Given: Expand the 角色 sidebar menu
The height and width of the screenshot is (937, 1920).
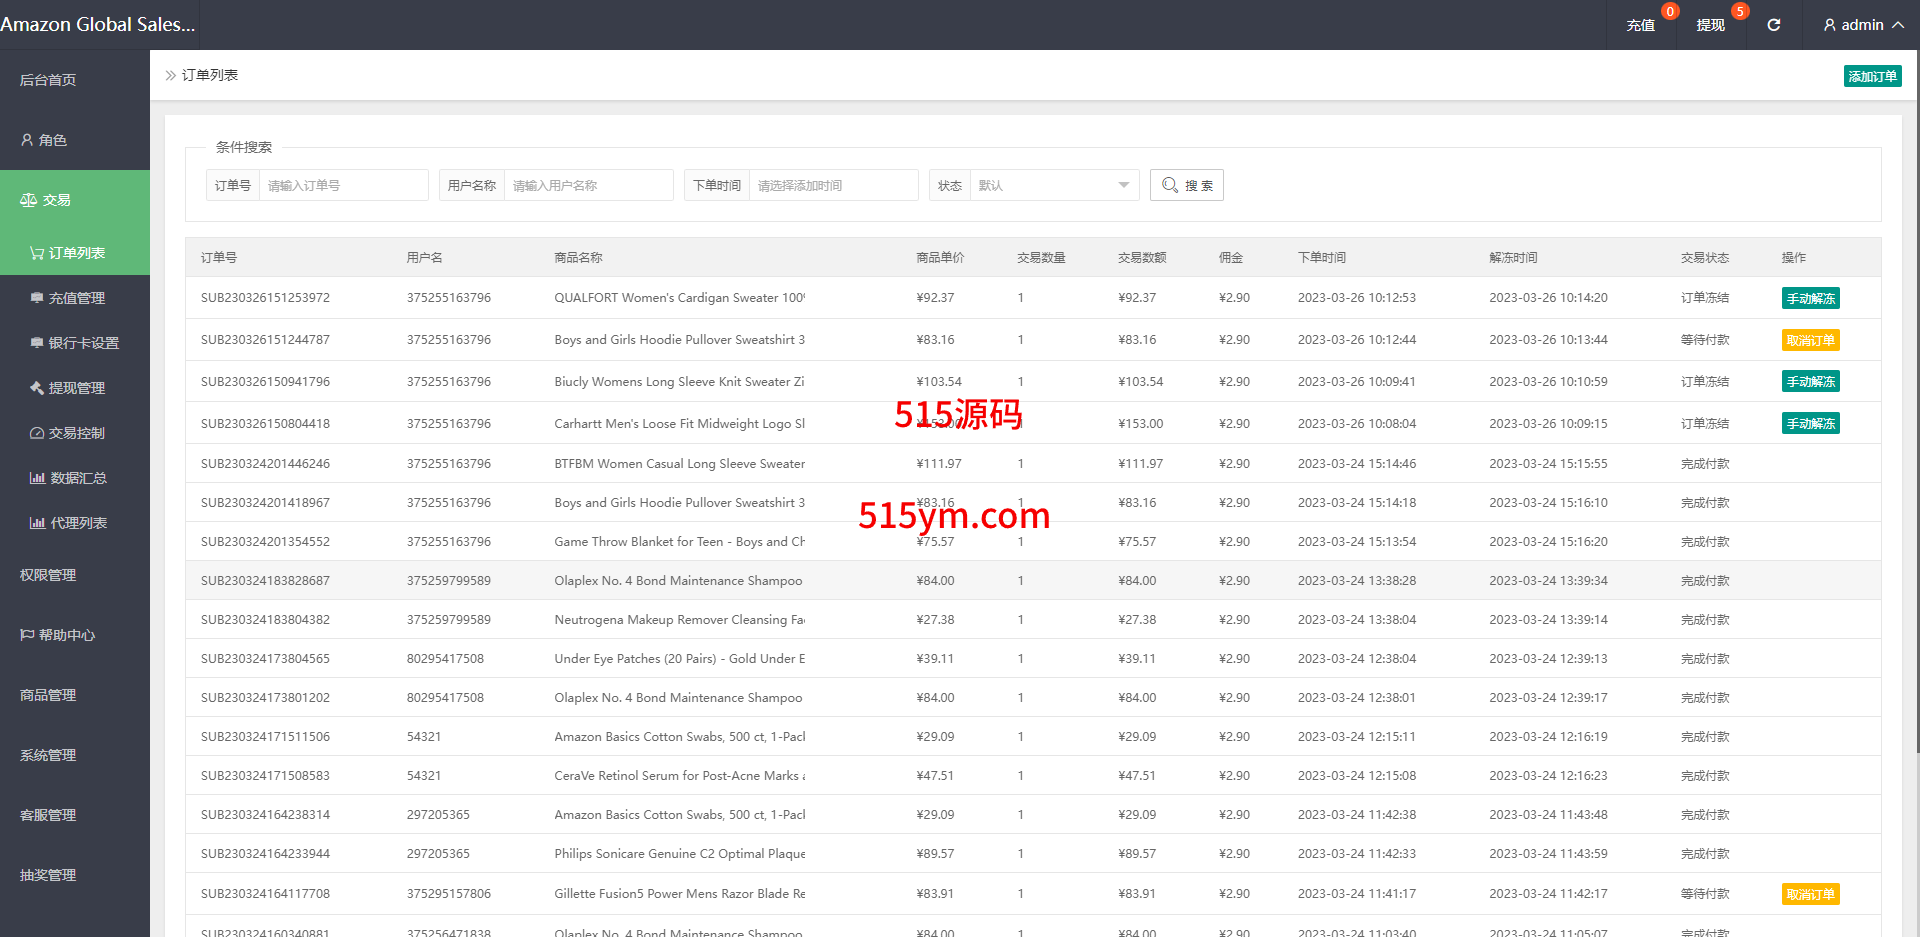Looking at the screenshot, I should pos(52,140).
